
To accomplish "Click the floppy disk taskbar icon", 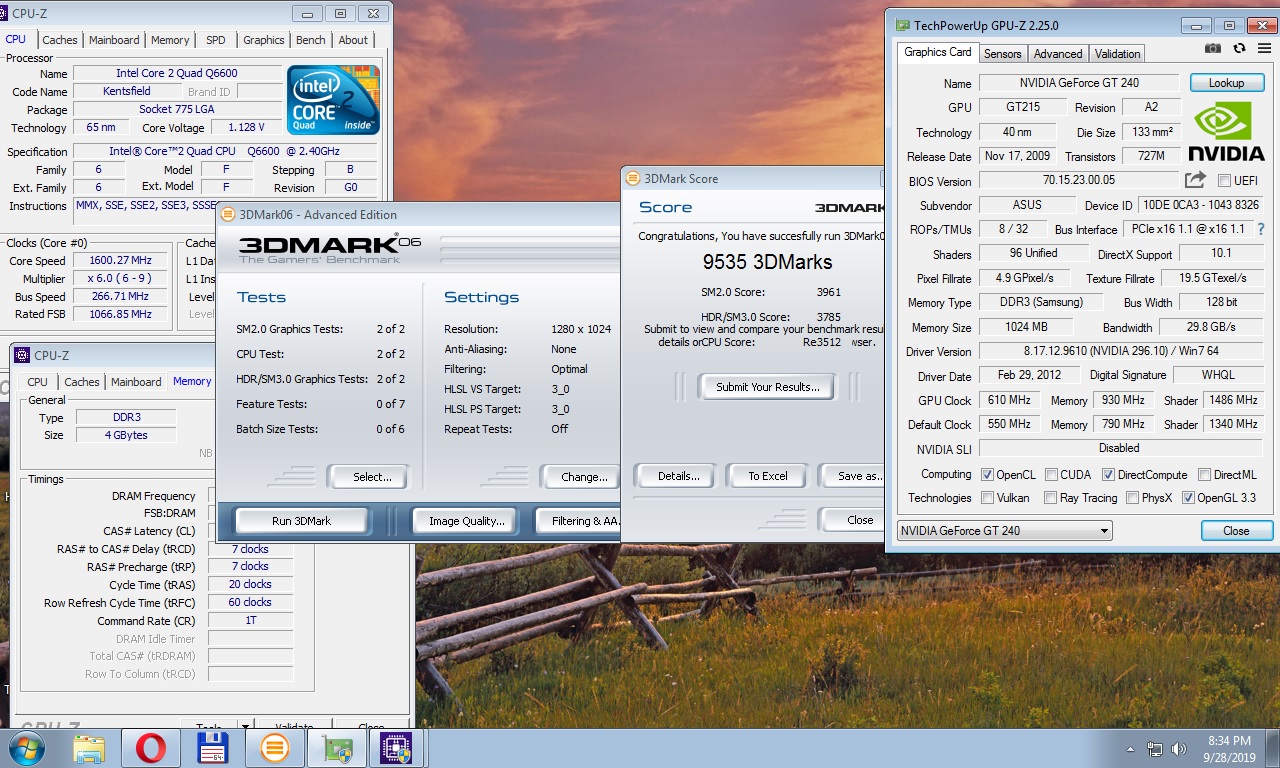I will pyautogui.click(x=213, y=748).
